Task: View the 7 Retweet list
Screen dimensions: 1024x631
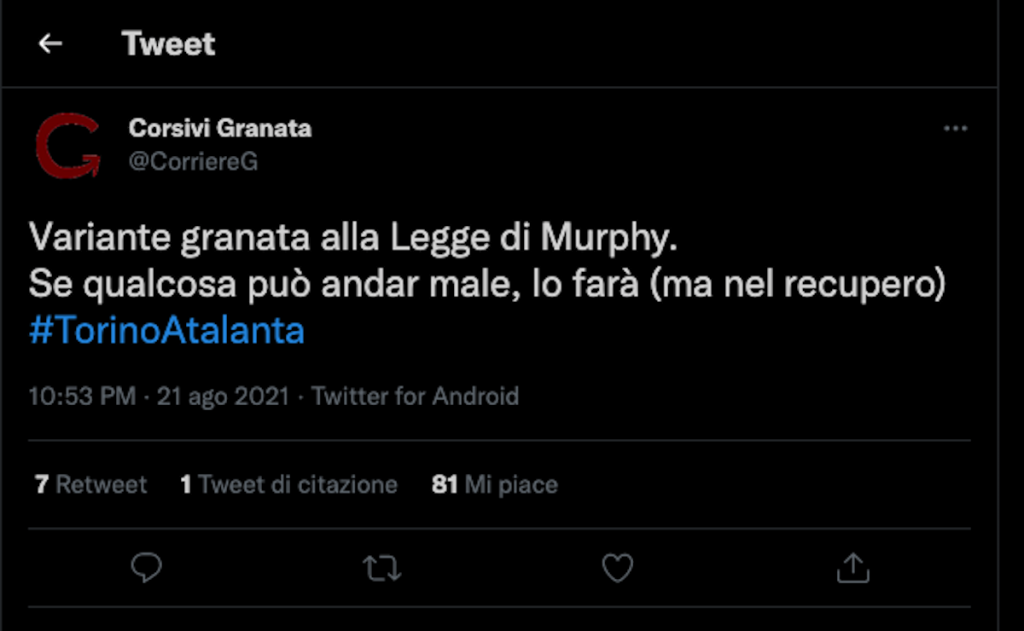Action: (91, 485)
